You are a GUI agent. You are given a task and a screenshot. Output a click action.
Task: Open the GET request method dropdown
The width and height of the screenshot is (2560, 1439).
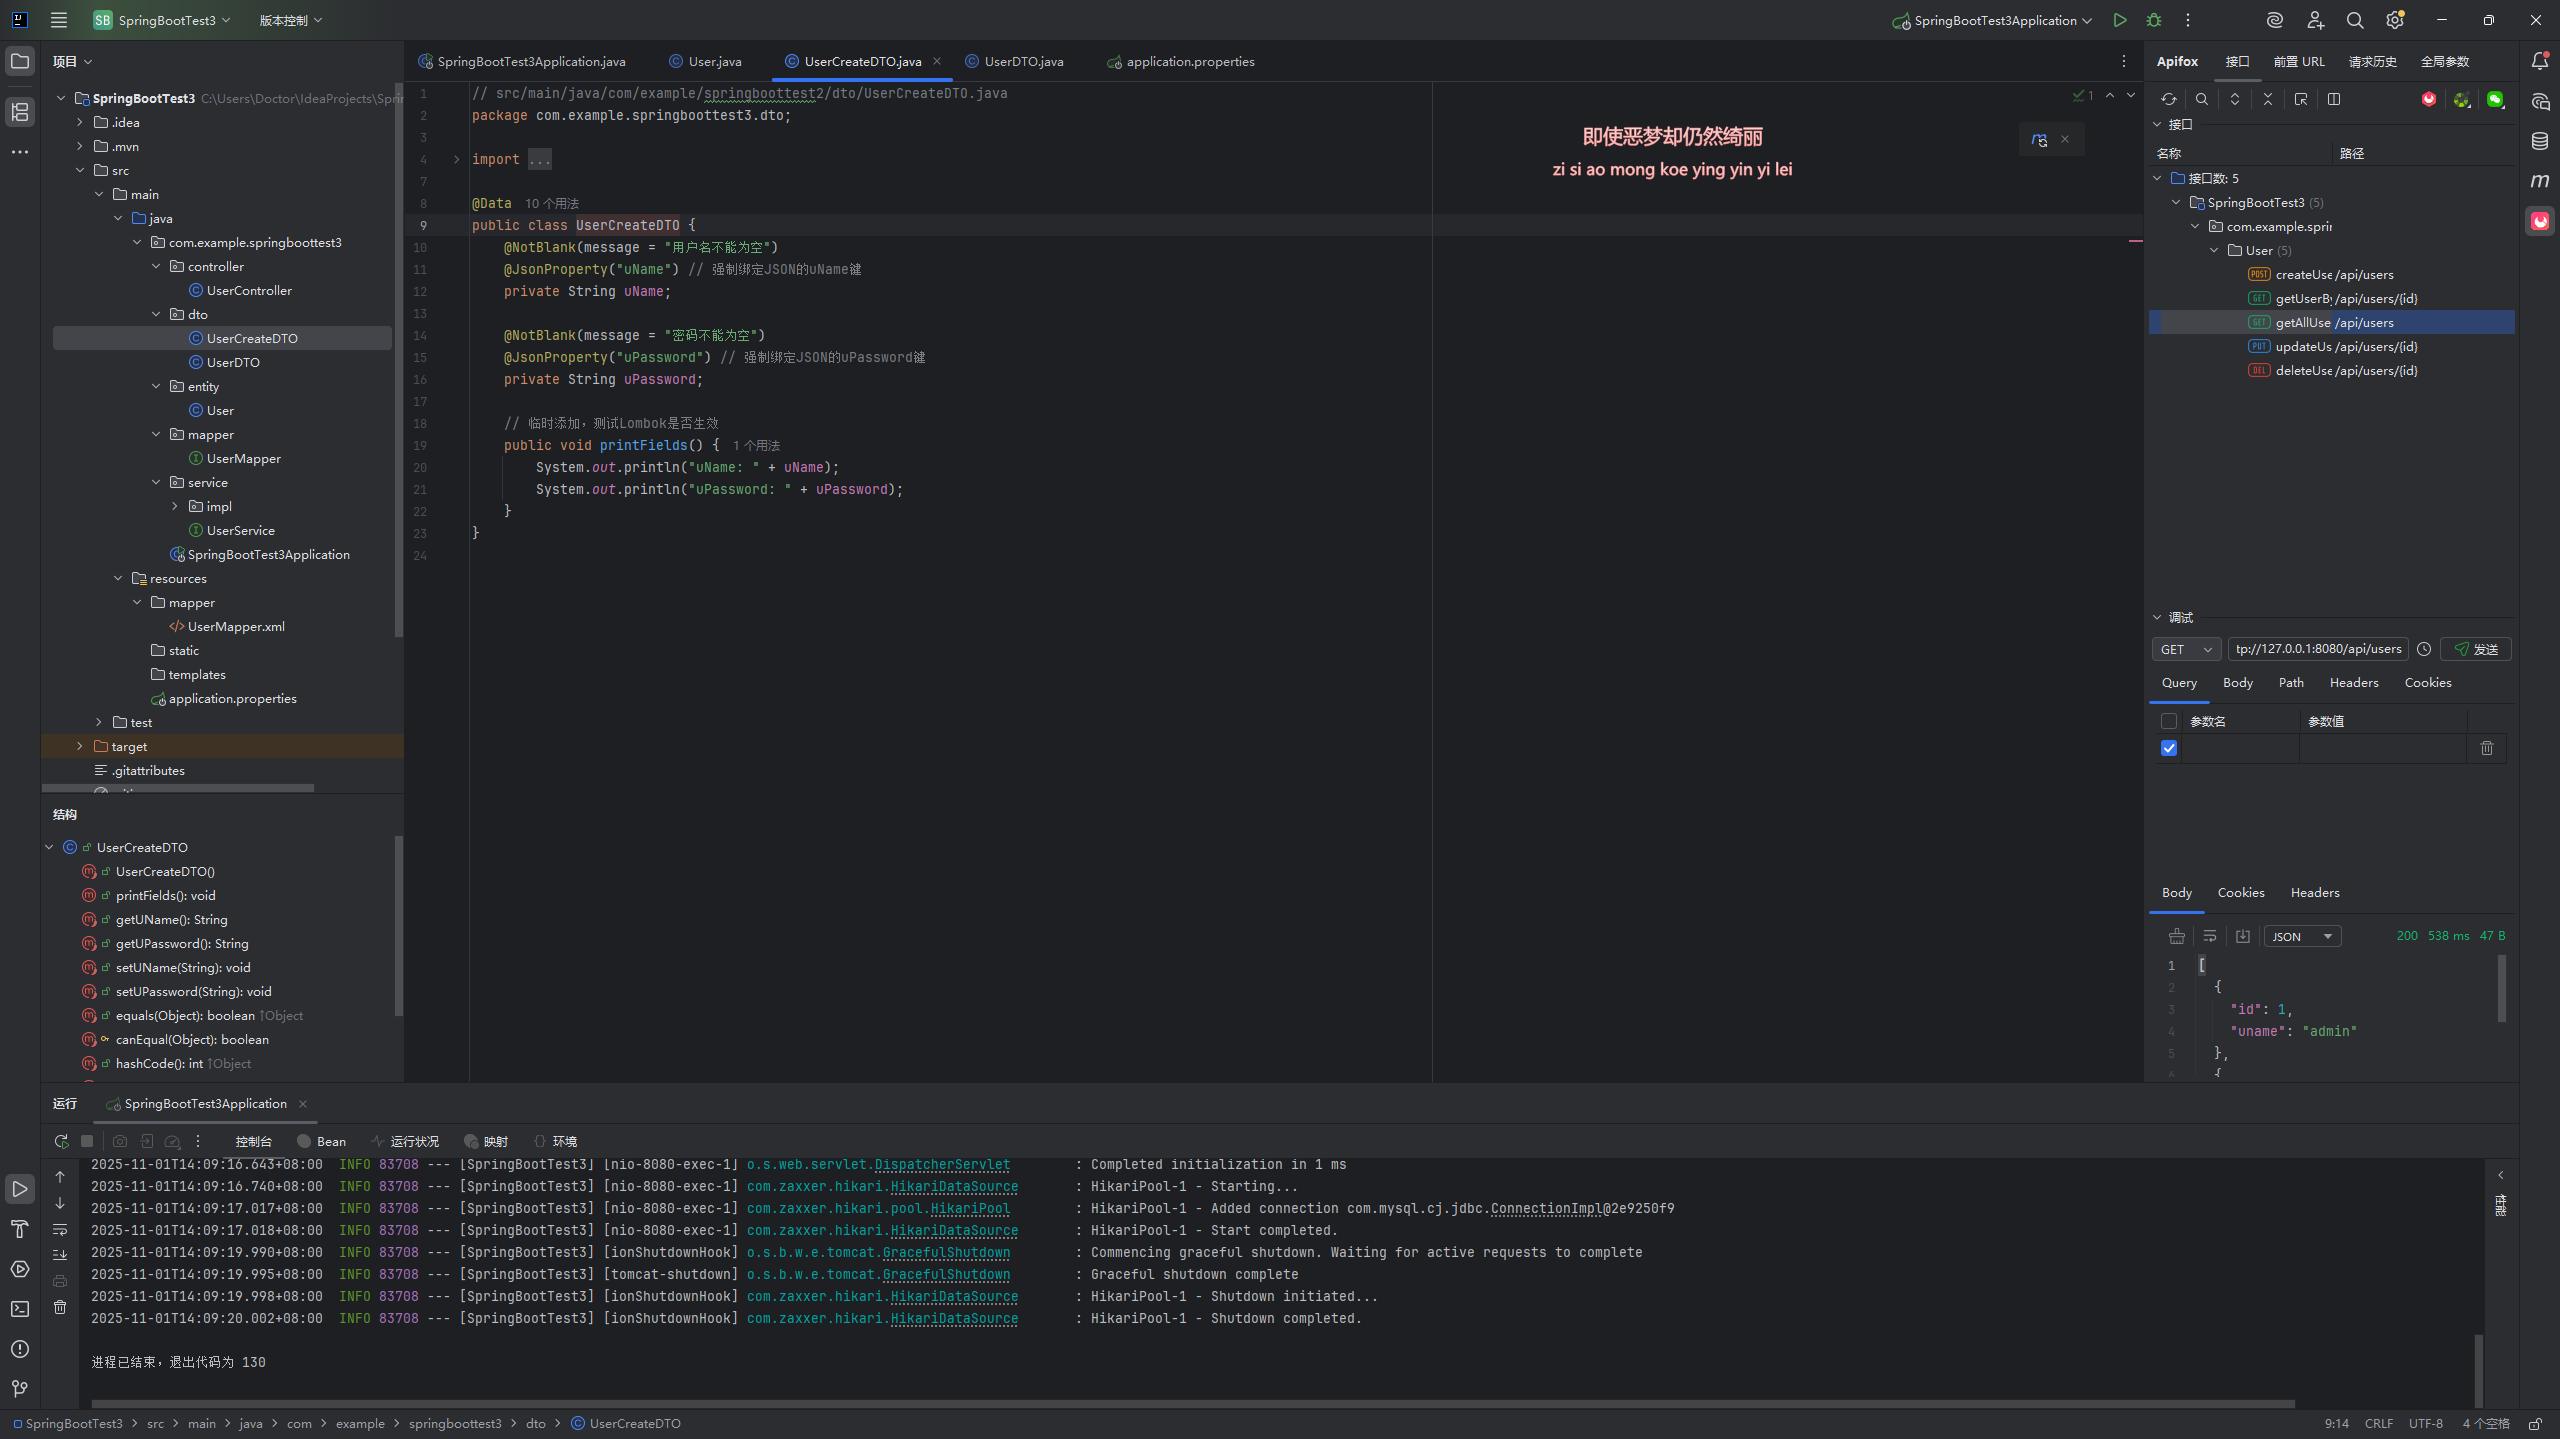[x=2186, y=649]
